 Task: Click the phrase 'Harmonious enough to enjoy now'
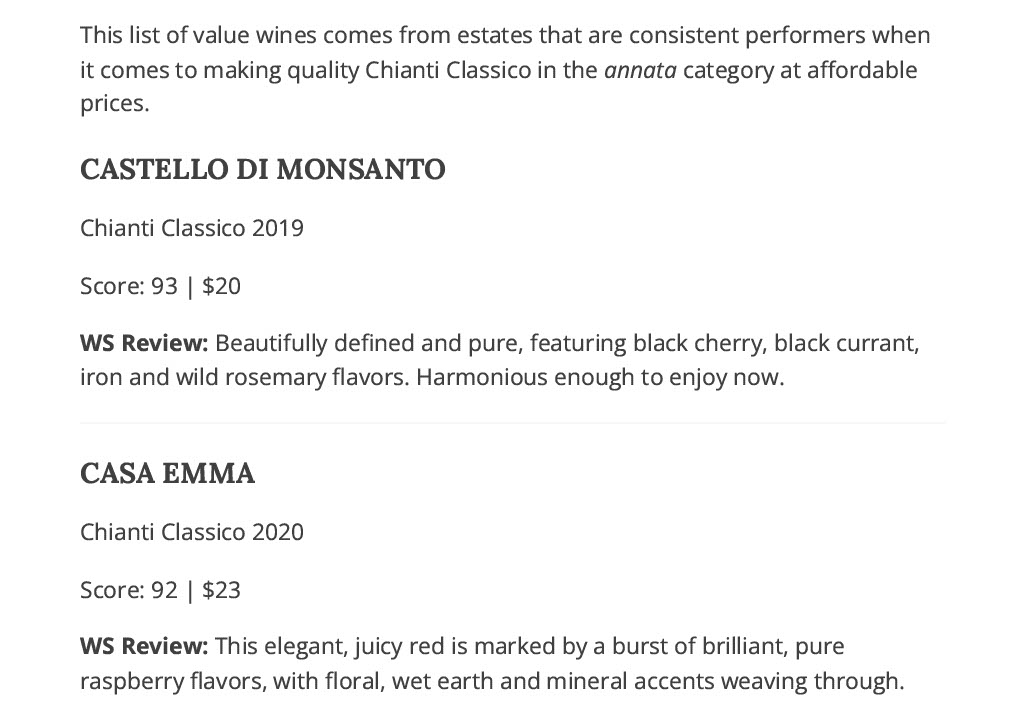tap(600, 377)
